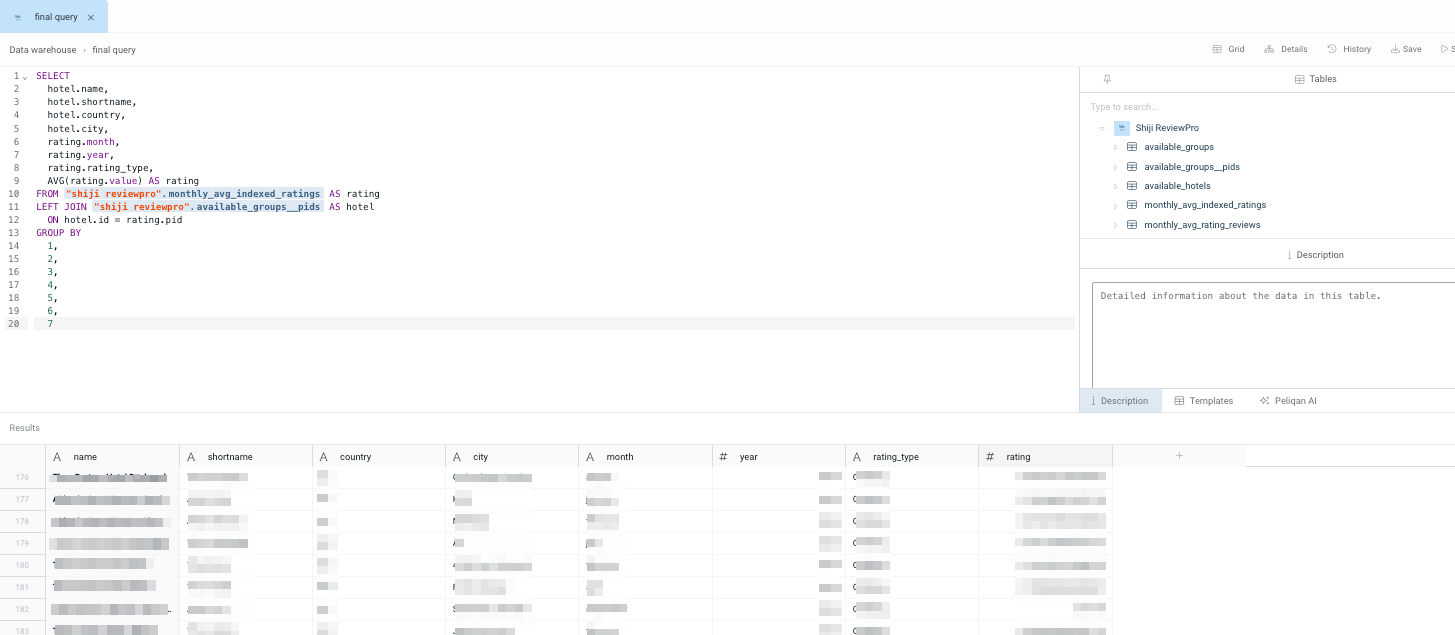Select result row 182
The width and height of the screenshot is (1455, 635).
pos(23,609)
